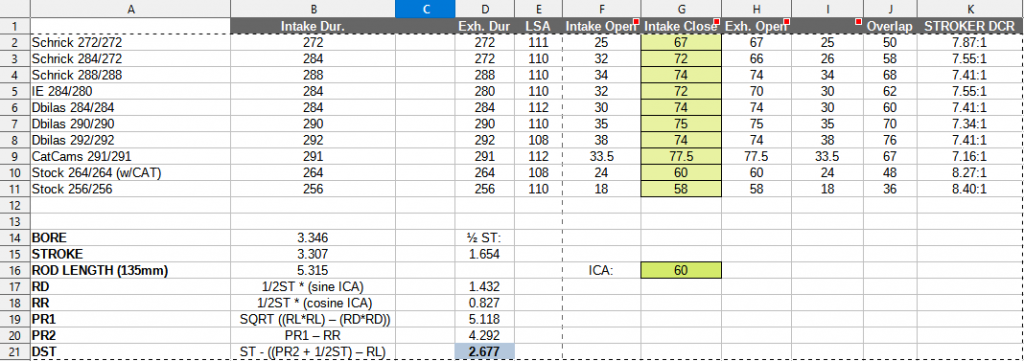Select the DST result cell 2.677
This screenshot has width=1024, height=361.
485,352
